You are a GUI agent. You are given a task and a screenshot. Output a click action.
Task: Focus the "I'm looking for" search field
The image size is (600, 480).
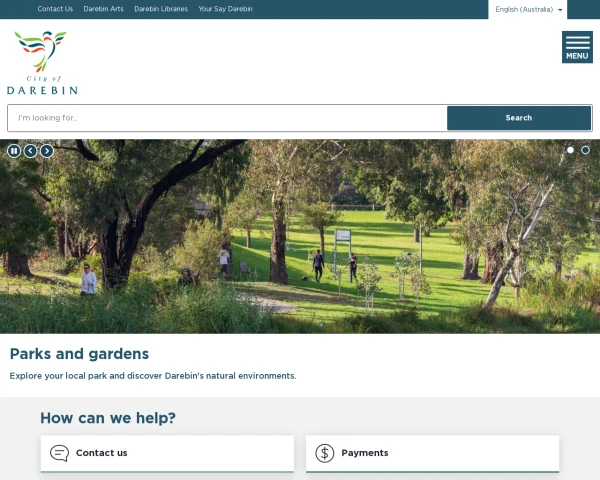pos(227,118)
